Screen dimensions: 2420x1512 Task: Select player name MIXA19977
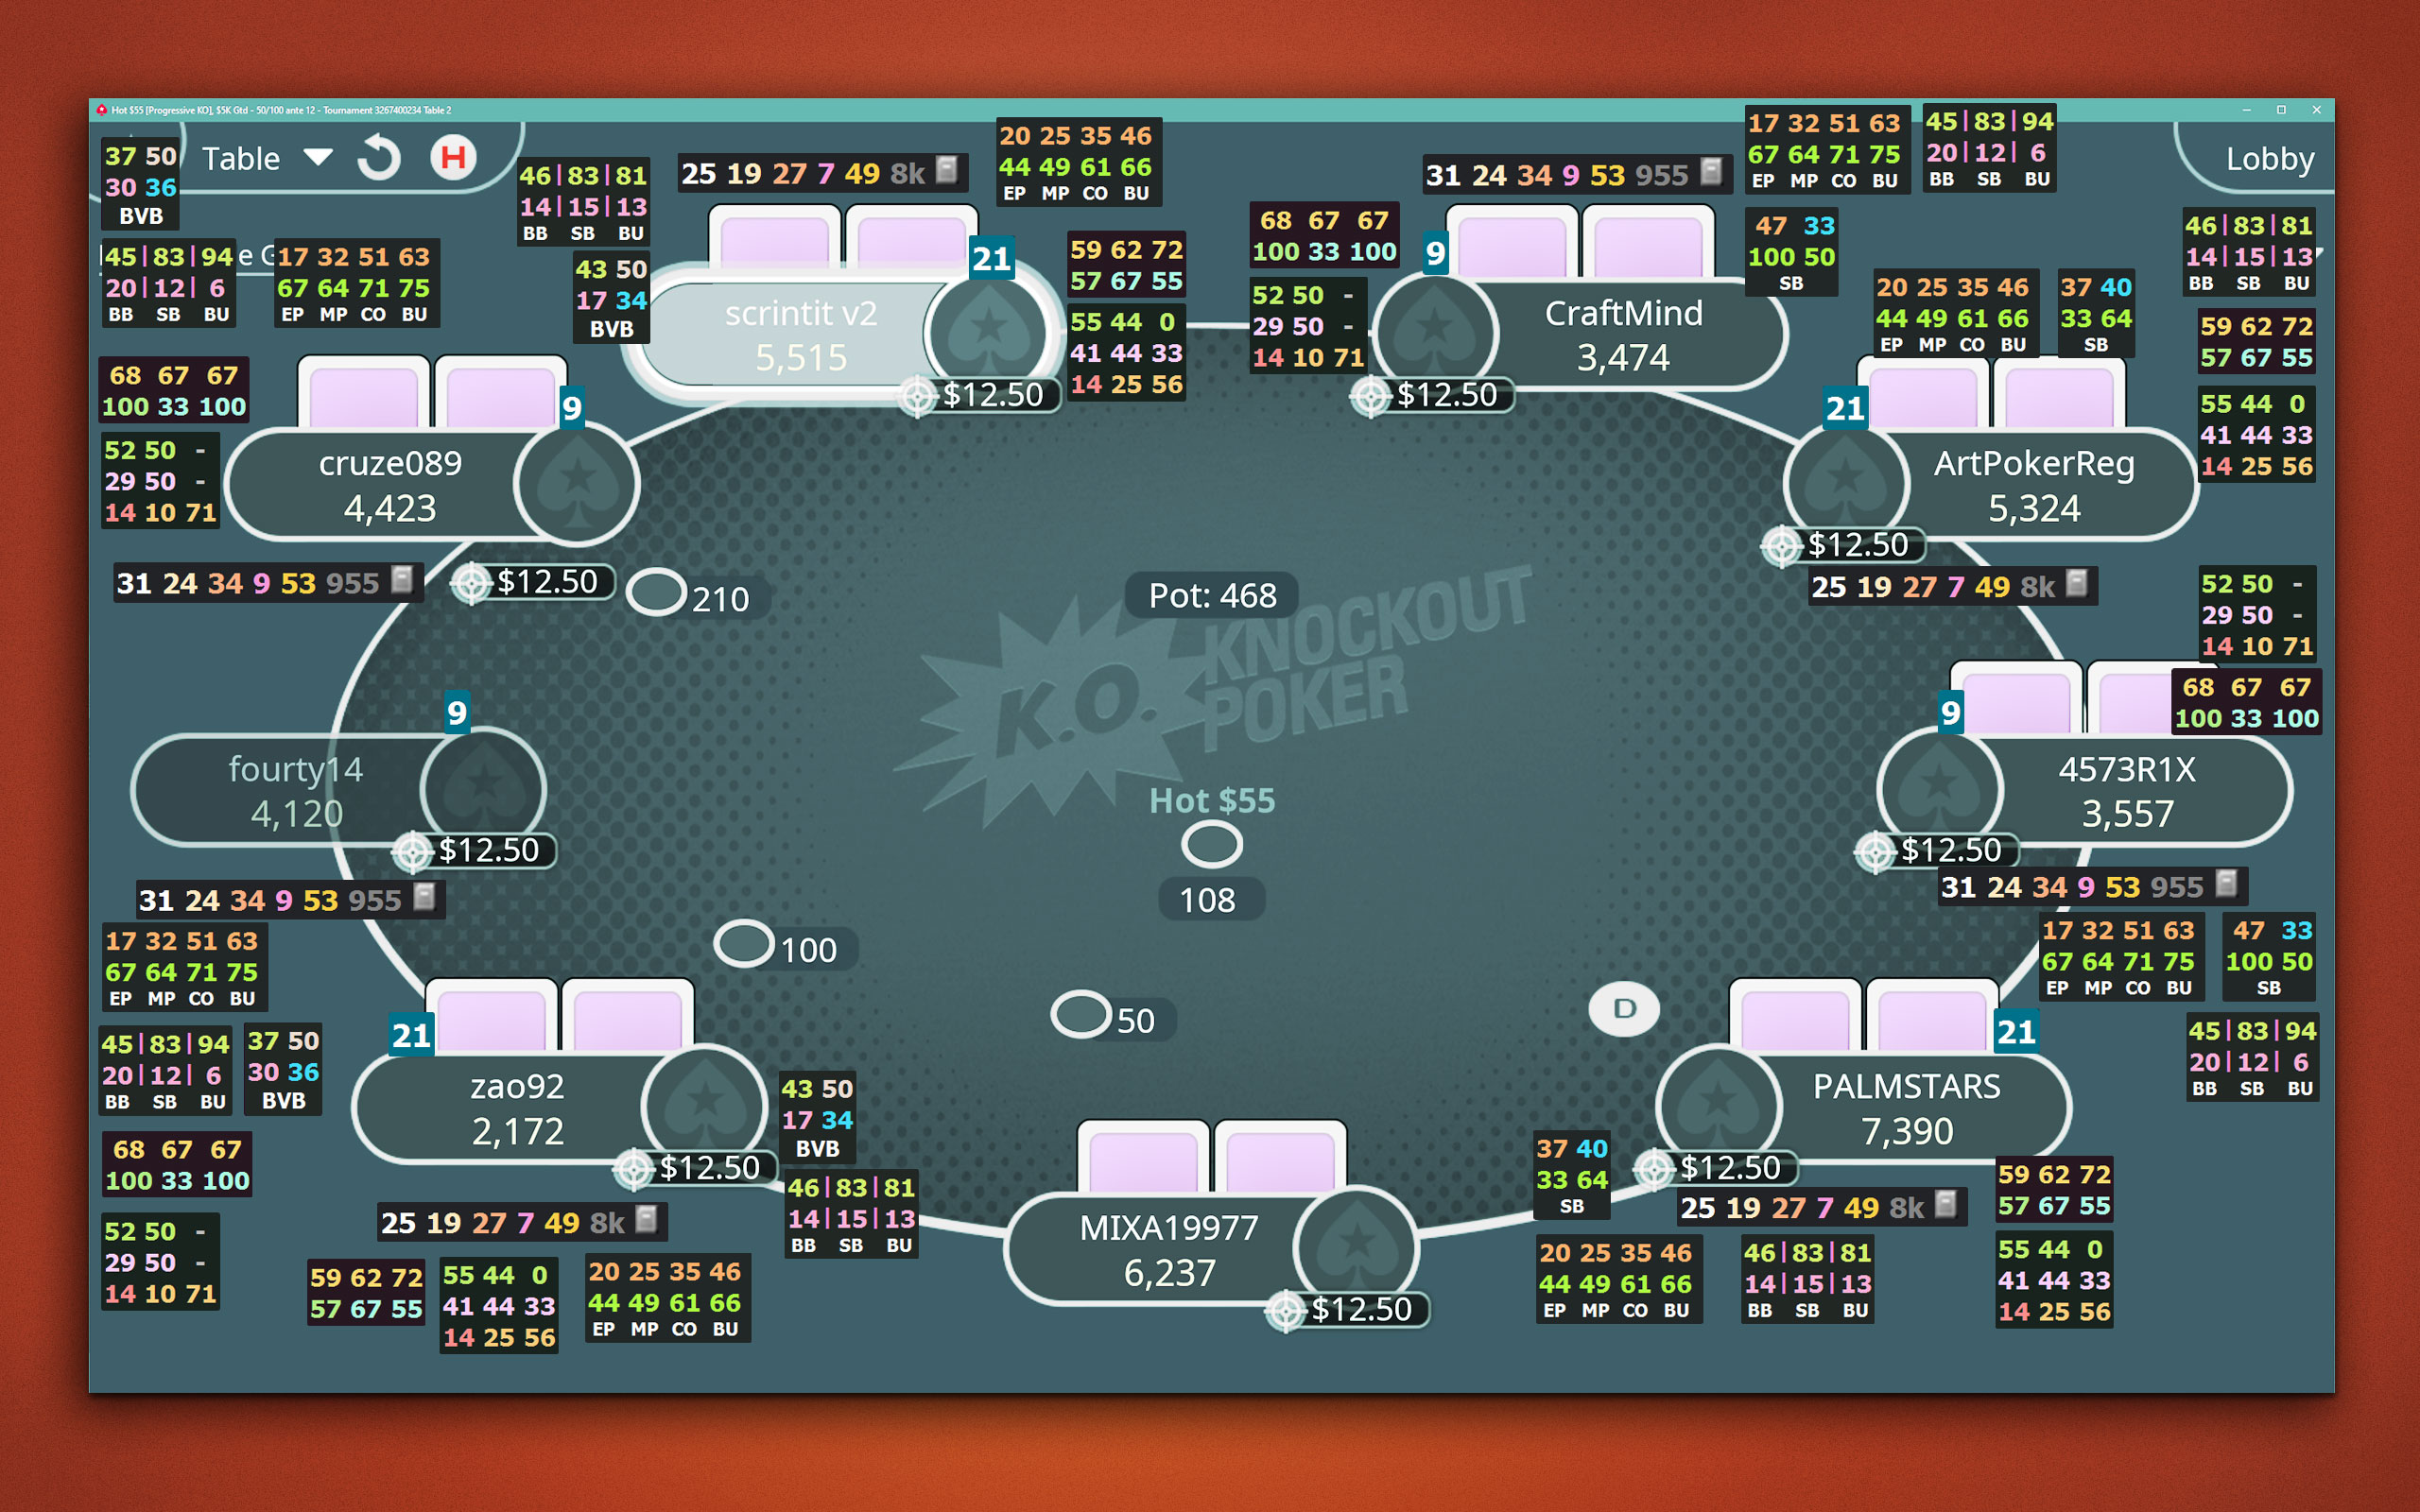1169,1228
